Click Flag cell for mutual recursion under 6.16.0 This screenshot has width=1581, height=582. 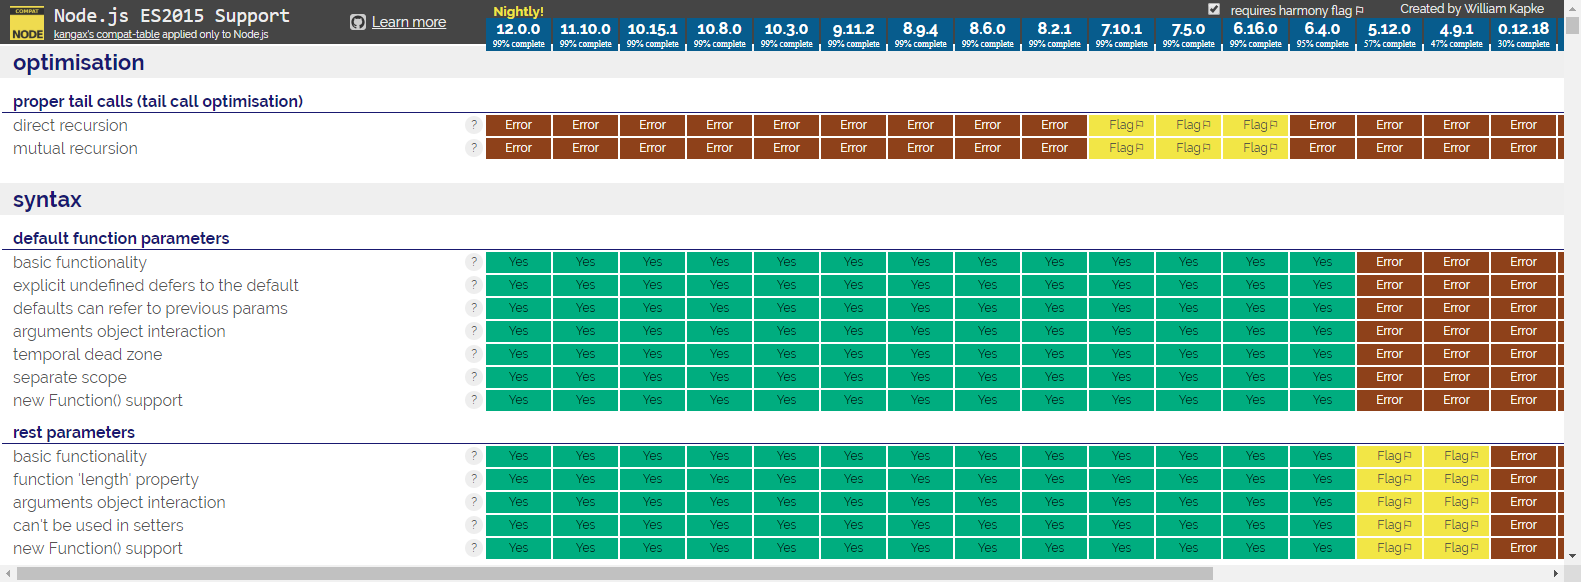1255,148
